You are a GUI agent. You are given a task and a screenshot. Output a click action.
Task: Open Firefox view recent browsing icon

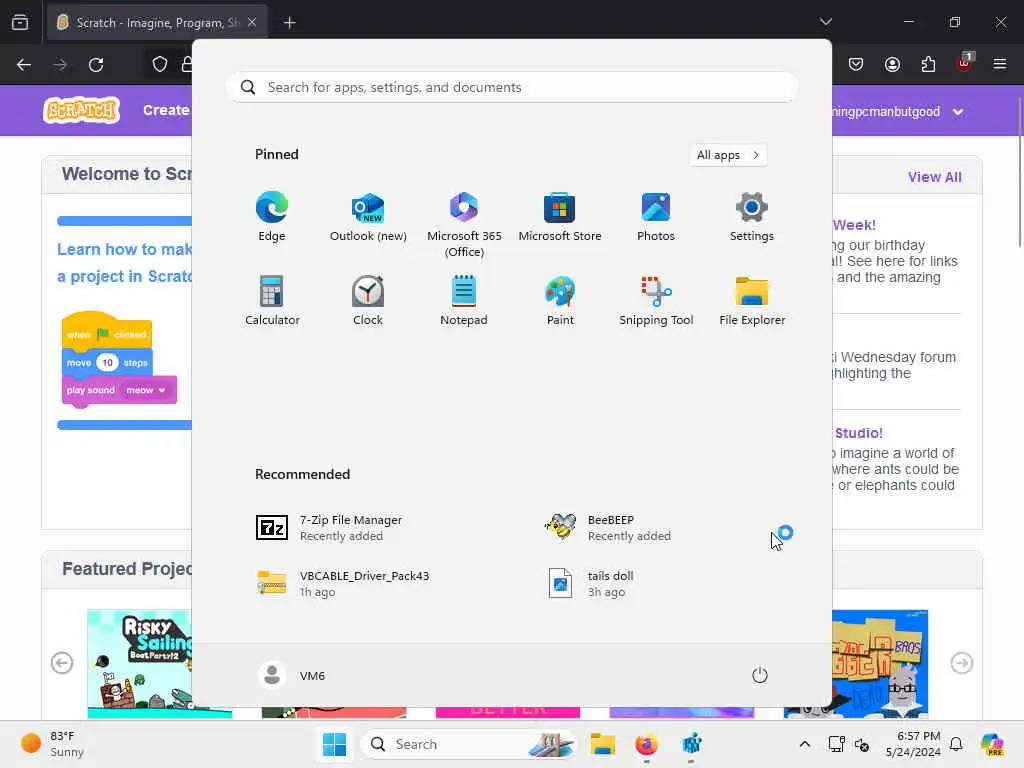pyautogui.click(x=20, y=23)
